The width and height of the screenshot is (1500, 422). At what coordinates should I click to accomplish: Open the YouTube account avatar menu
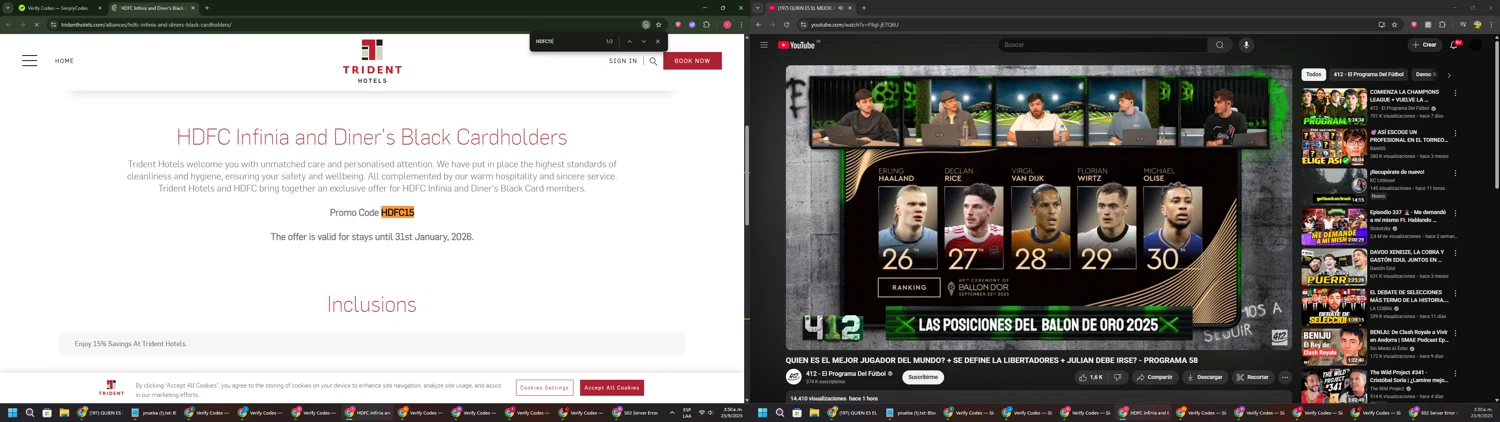click(x=1476, y=45)
